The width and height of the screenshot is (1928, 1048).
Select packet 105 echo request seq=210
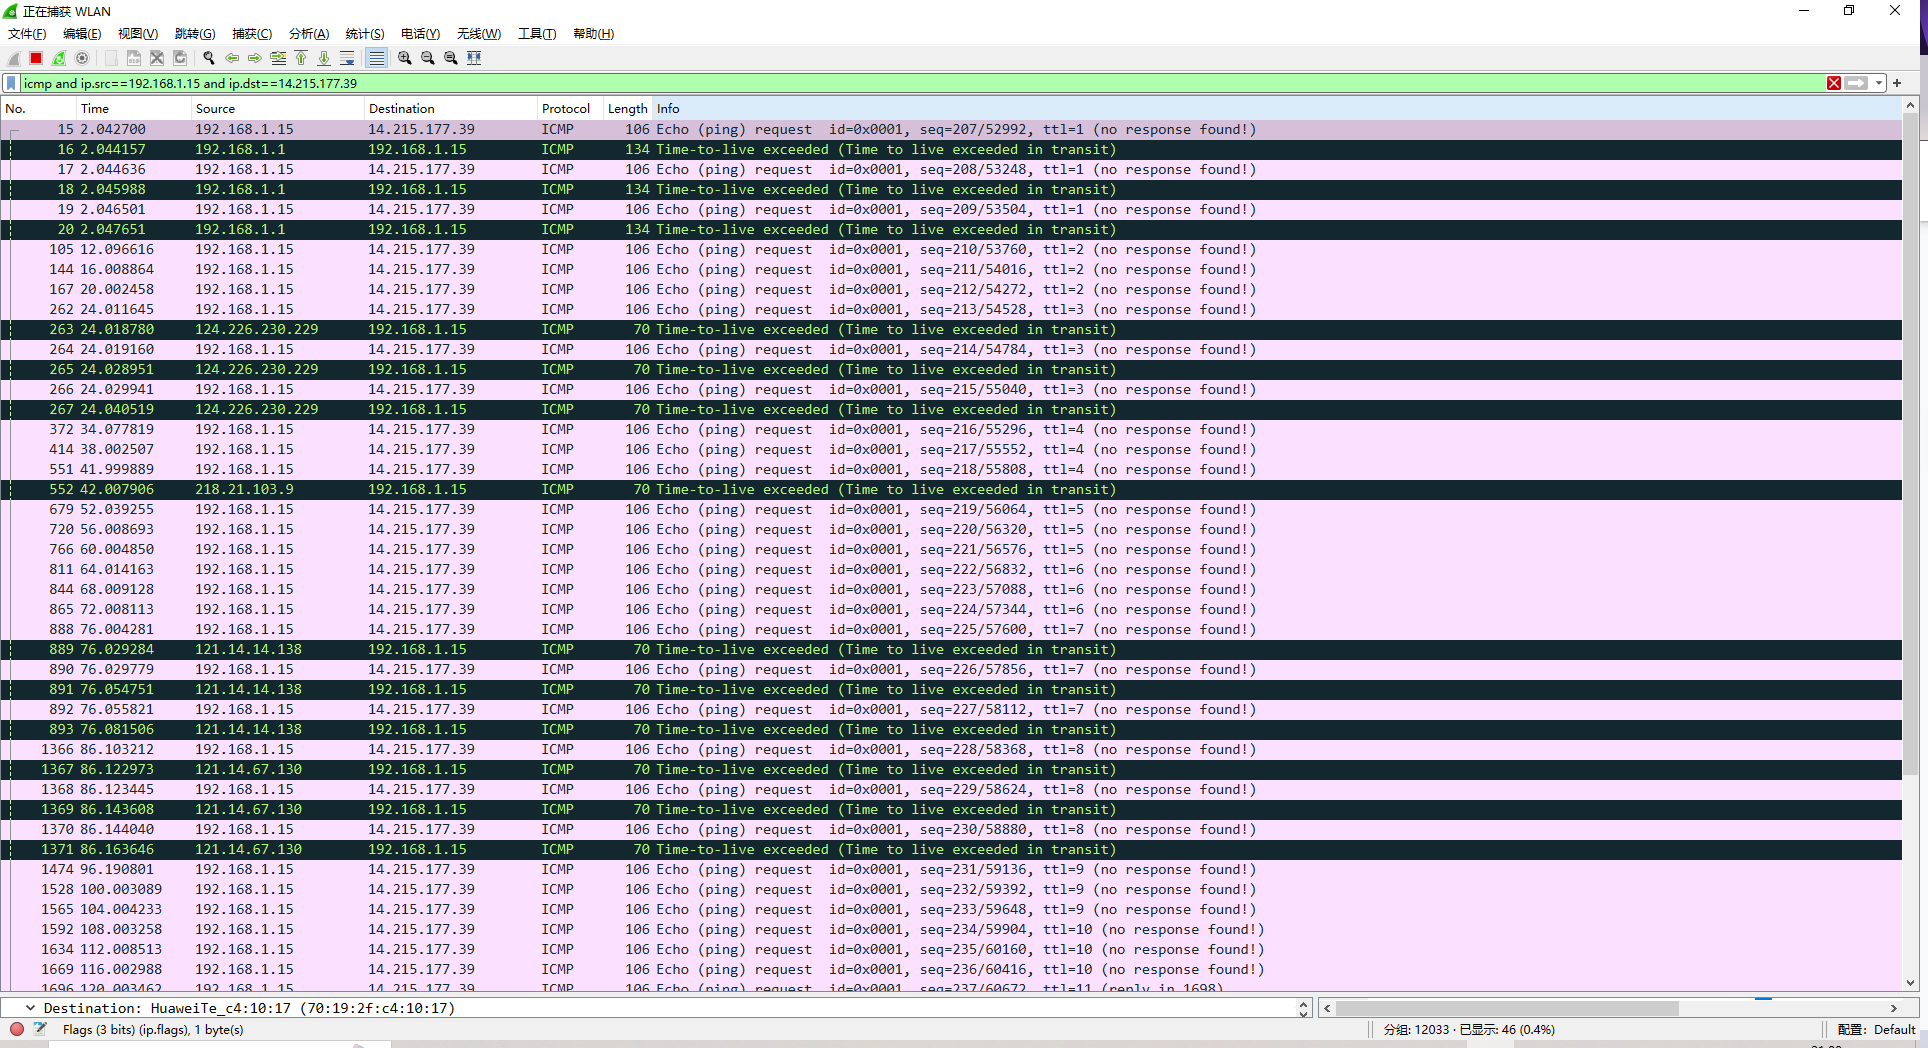pos(951,249)
